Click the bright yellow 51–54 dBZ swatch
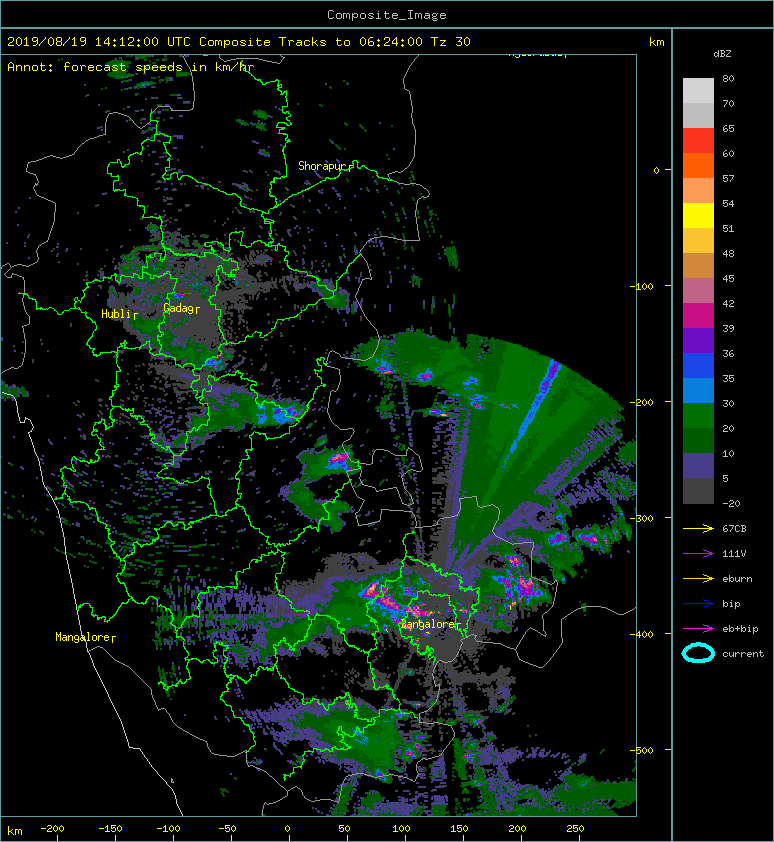The height and width of the screenshot is (842, 774). pyautogui.click(x=698, y=215)
